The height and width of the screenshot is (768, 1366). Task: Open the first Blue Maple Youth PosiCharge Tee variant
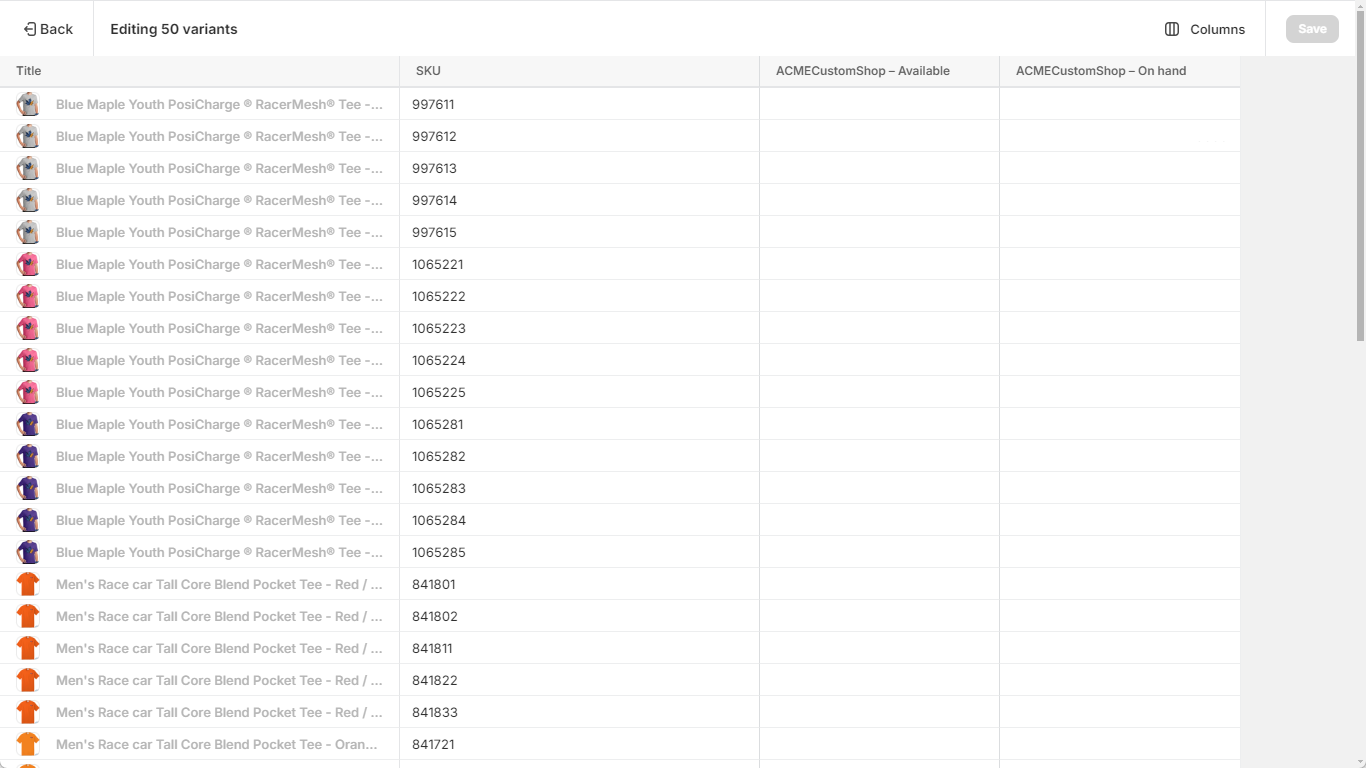point(220,103)
